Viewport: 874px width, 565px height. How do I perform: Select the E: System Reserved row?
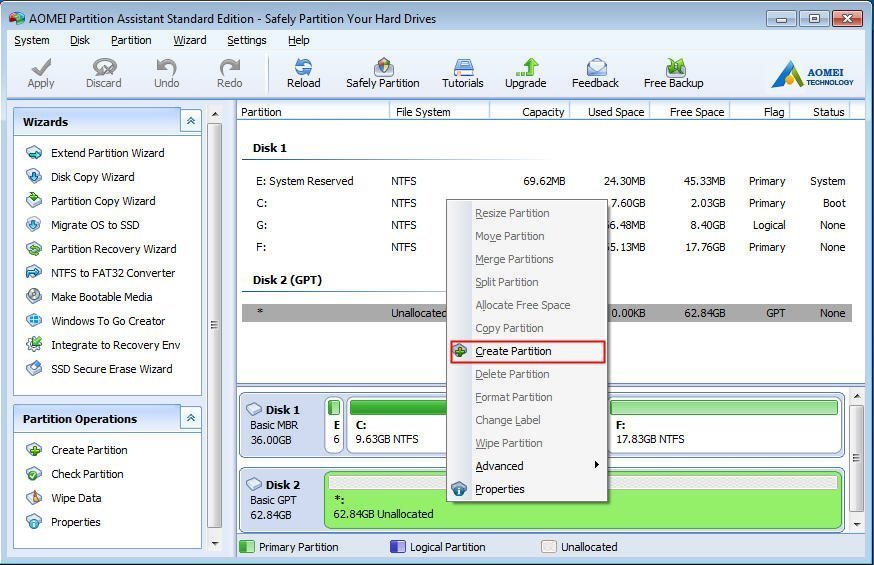(x=547, y=181)
